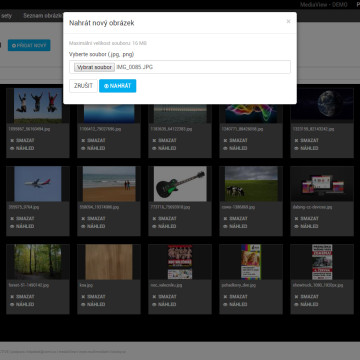Delete the beach couple image via SMAZAT
360x360 pixels.
point(93,218)
